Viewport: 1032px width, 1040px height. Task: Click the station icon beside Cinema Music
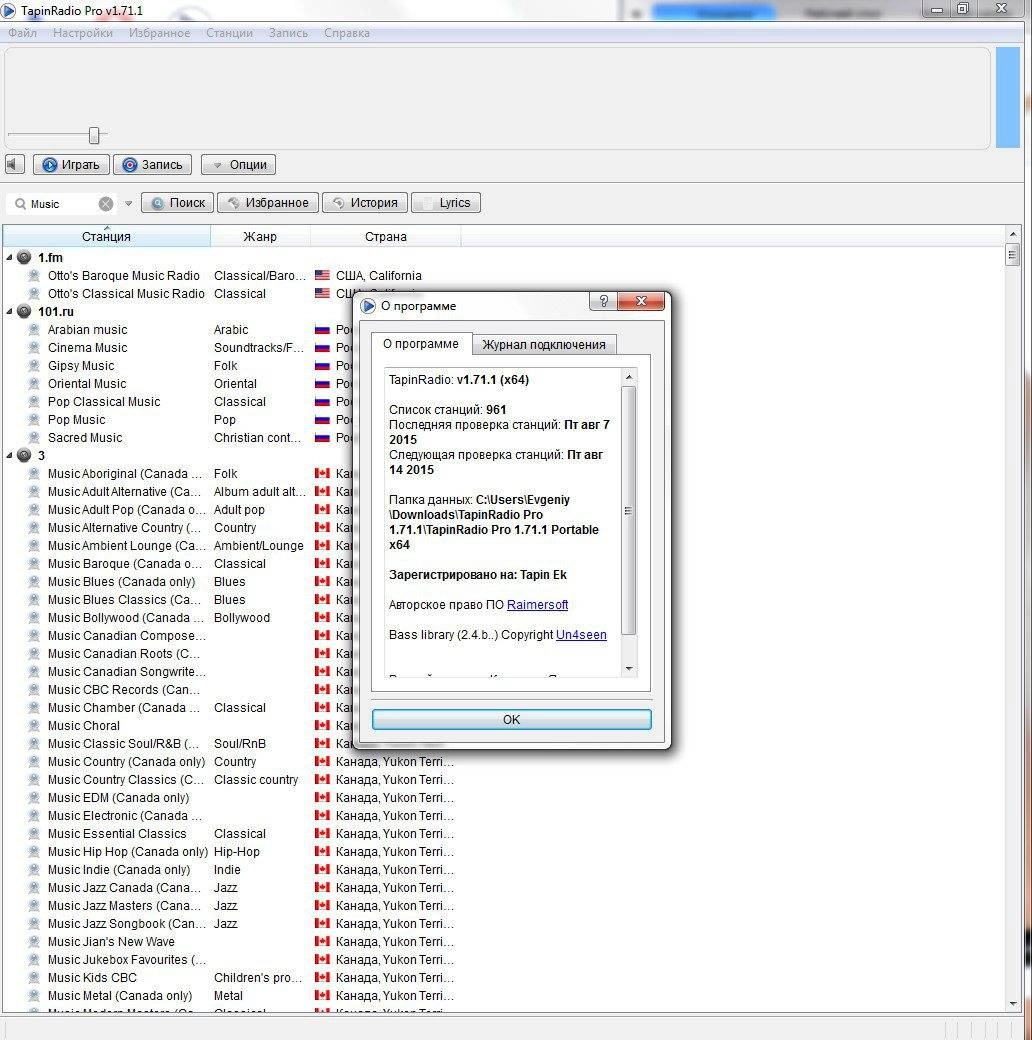pyautogui.click(x=34, y=348)
